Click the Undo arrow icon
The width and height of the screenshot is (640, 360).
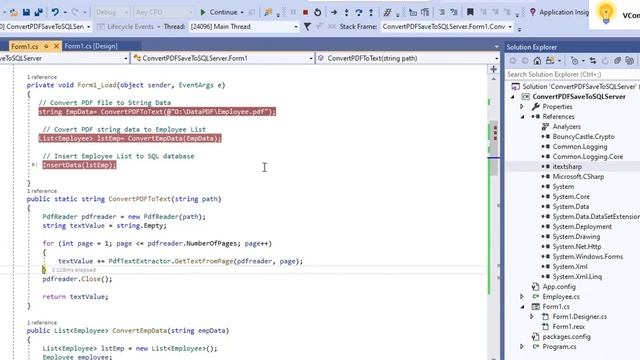click(55, 12)
